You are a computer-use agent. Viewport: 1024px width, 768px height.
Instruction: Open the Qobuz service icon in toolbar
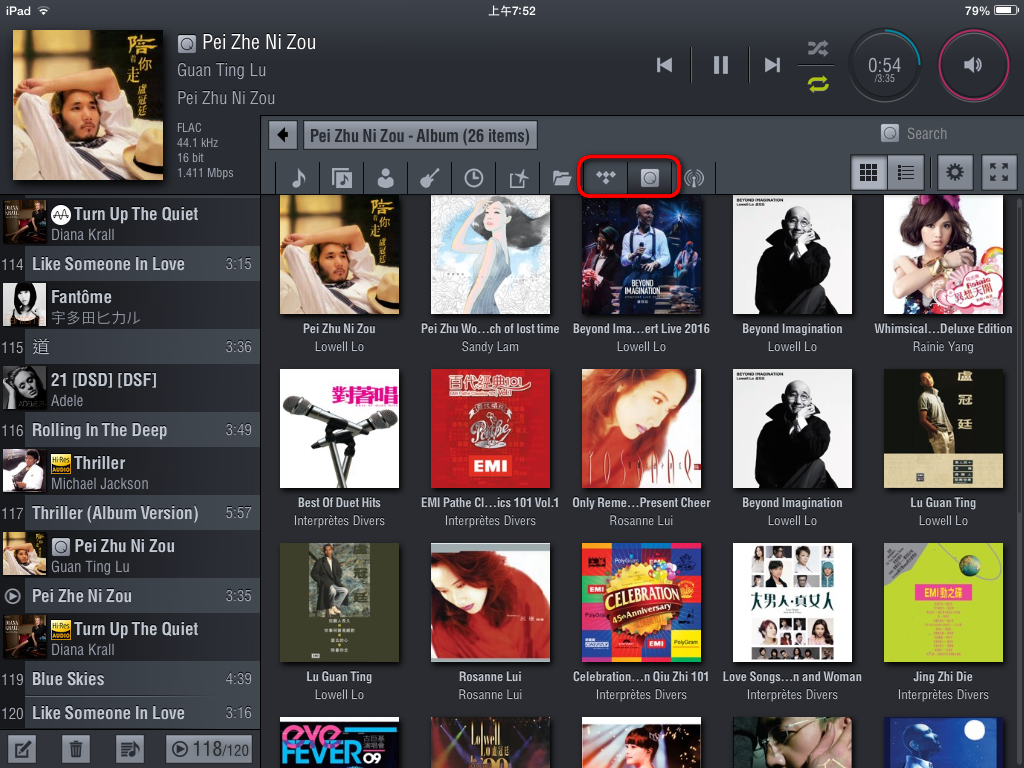point(650,178)
